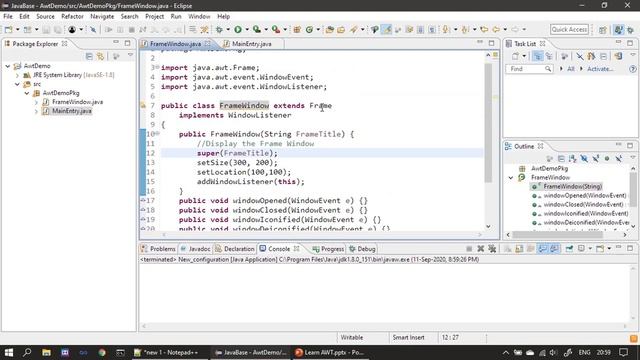Switch to the Debug perspective icon
The height and width of the screenshot is (360, 640).
tap(631, 30)
